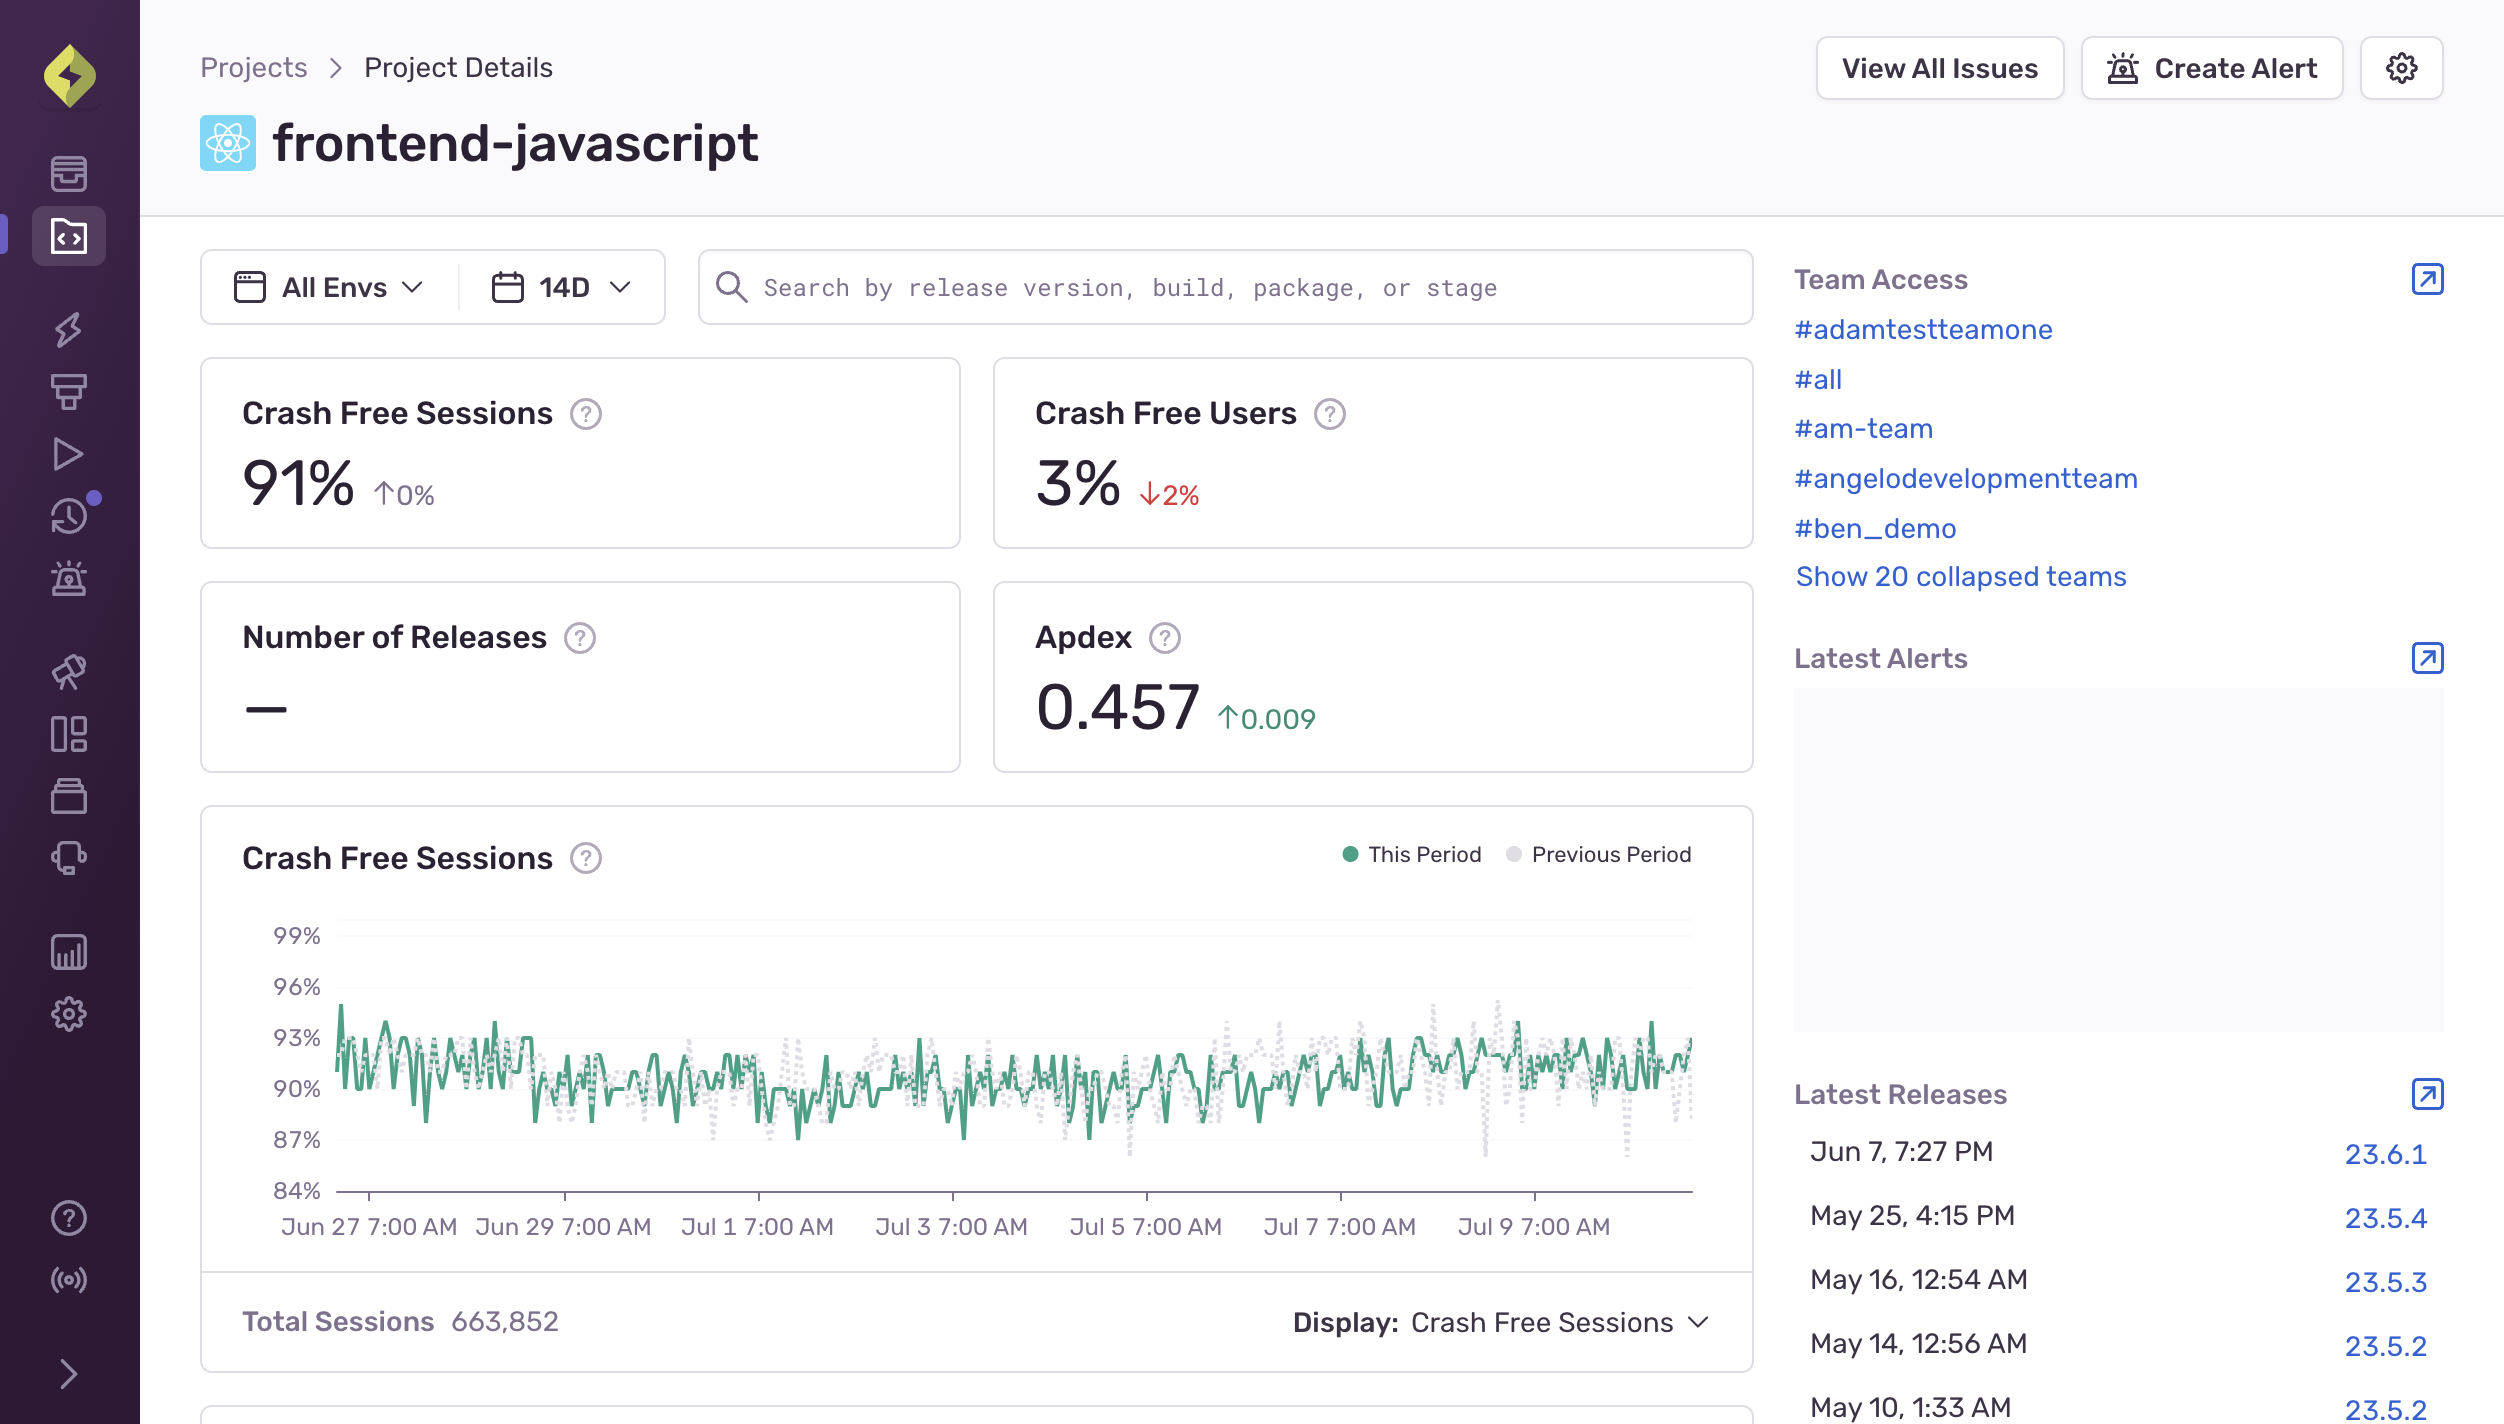Click the Project Details breadcrumb text
2504x1424 pixels.
(x=458, y=67)
